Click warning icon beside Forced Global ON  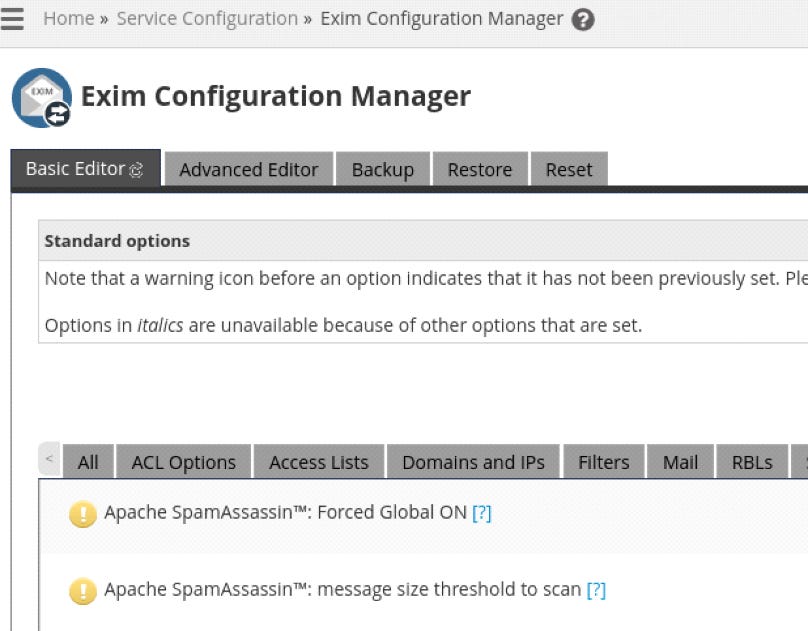tap(82, 513)
